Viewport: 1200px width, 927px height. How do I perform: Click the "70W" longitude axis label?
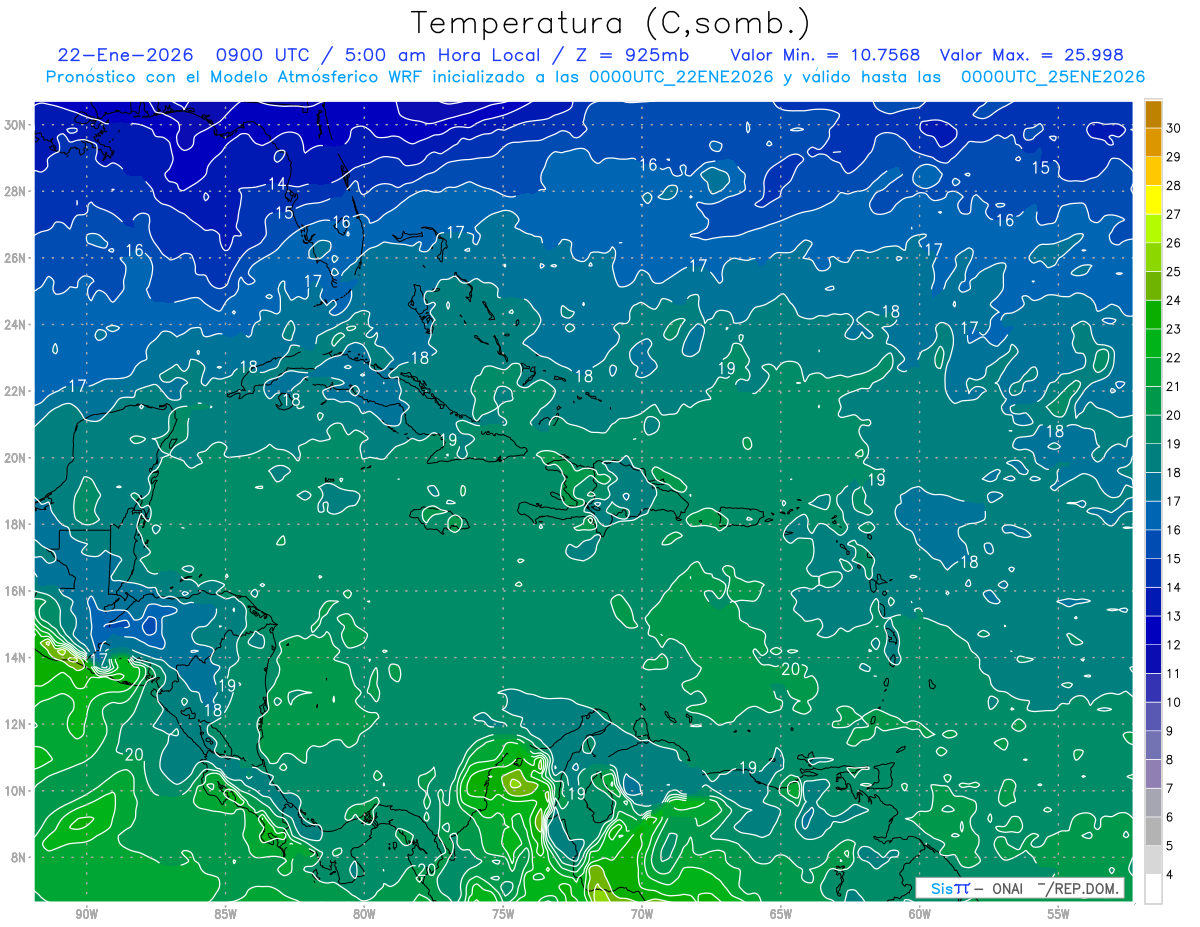click(642, 914)
